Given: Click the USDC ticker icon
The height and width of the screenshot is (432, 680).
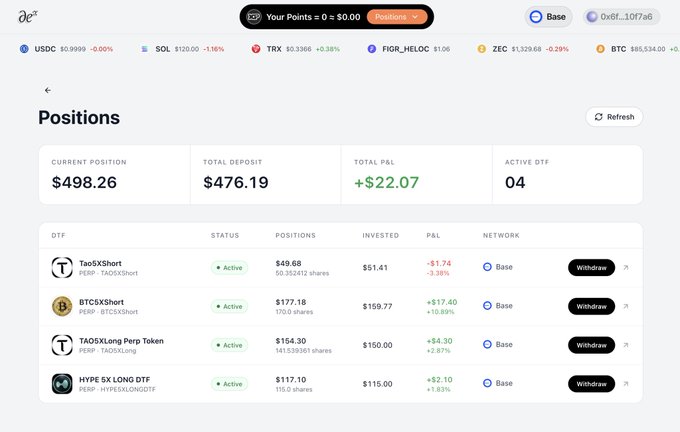Looking at the screenshot, I should click(x=24, y=49).
